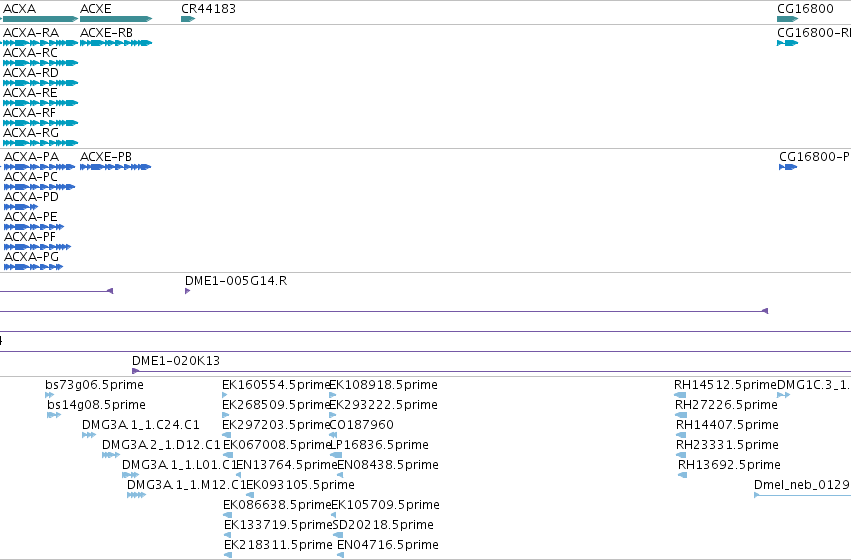The image size is (851, 560).
Task: Select transcript ACXA-RD
Action: 40,83
